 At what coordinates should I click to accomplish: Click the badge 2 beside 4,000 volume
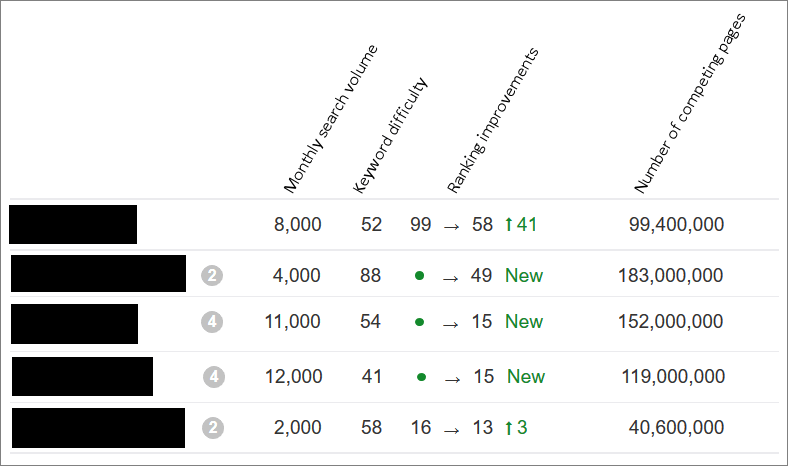click(x=212, y=275)
